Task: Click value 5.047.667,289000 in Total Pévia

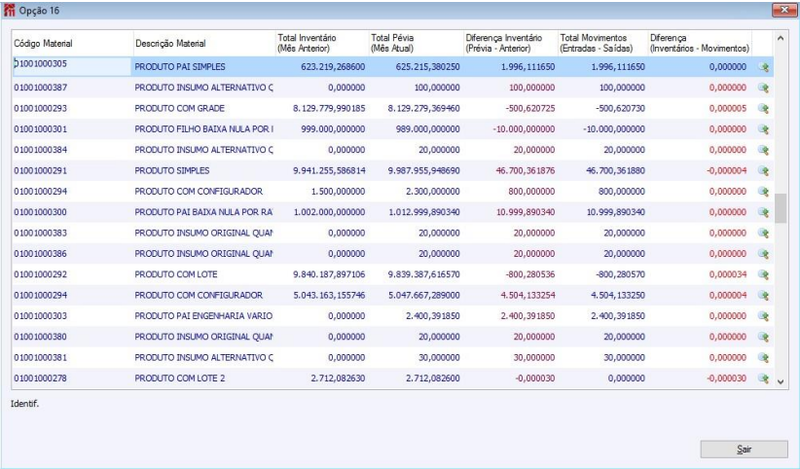Action: click(423, 295)
